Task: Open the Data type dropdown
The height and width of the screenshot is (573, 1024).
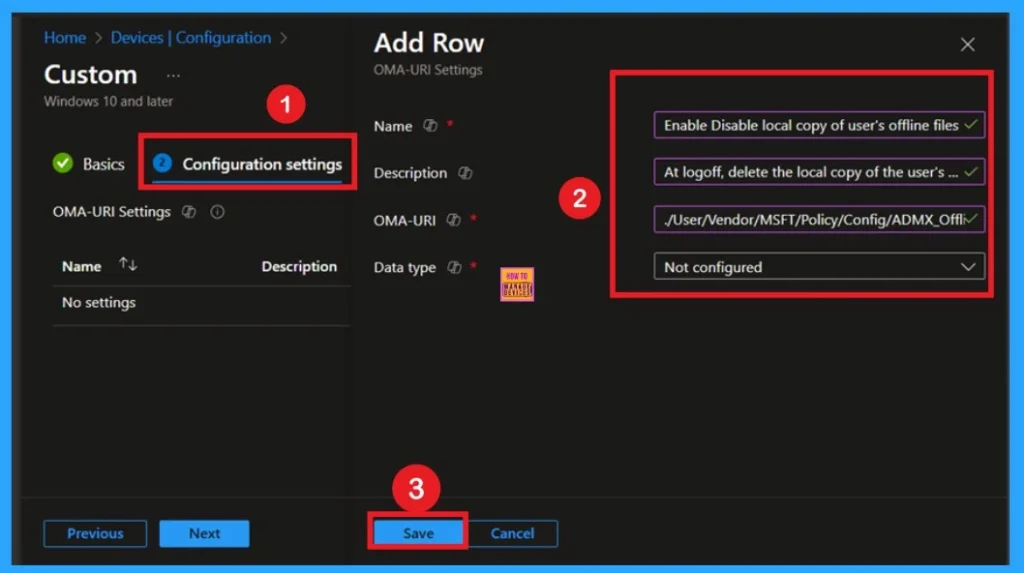Action: [x=819, y=267]
